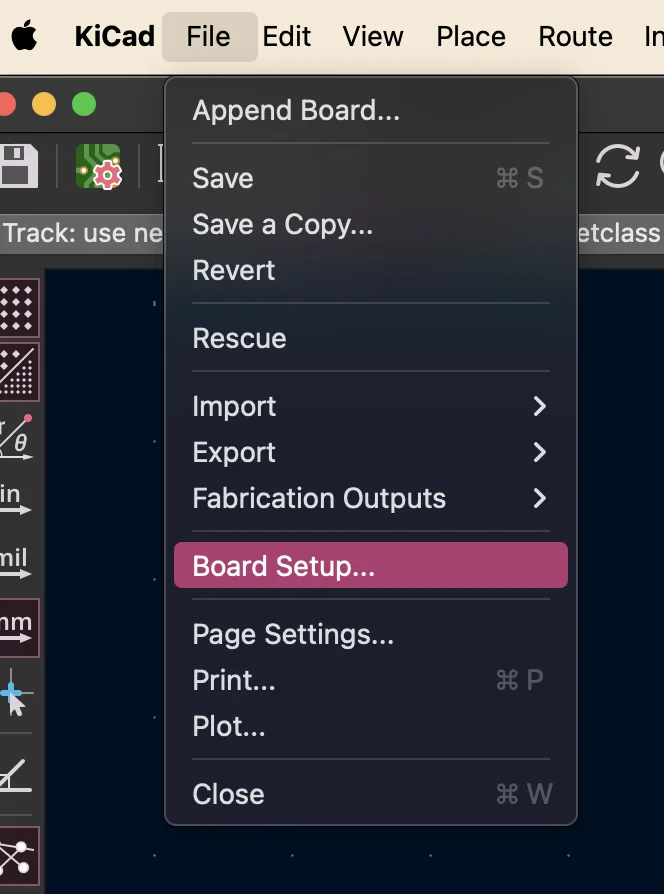Expand the Export submenu
Image resolution: width=664 pixels, height=894 pixels.
[370, 453]
